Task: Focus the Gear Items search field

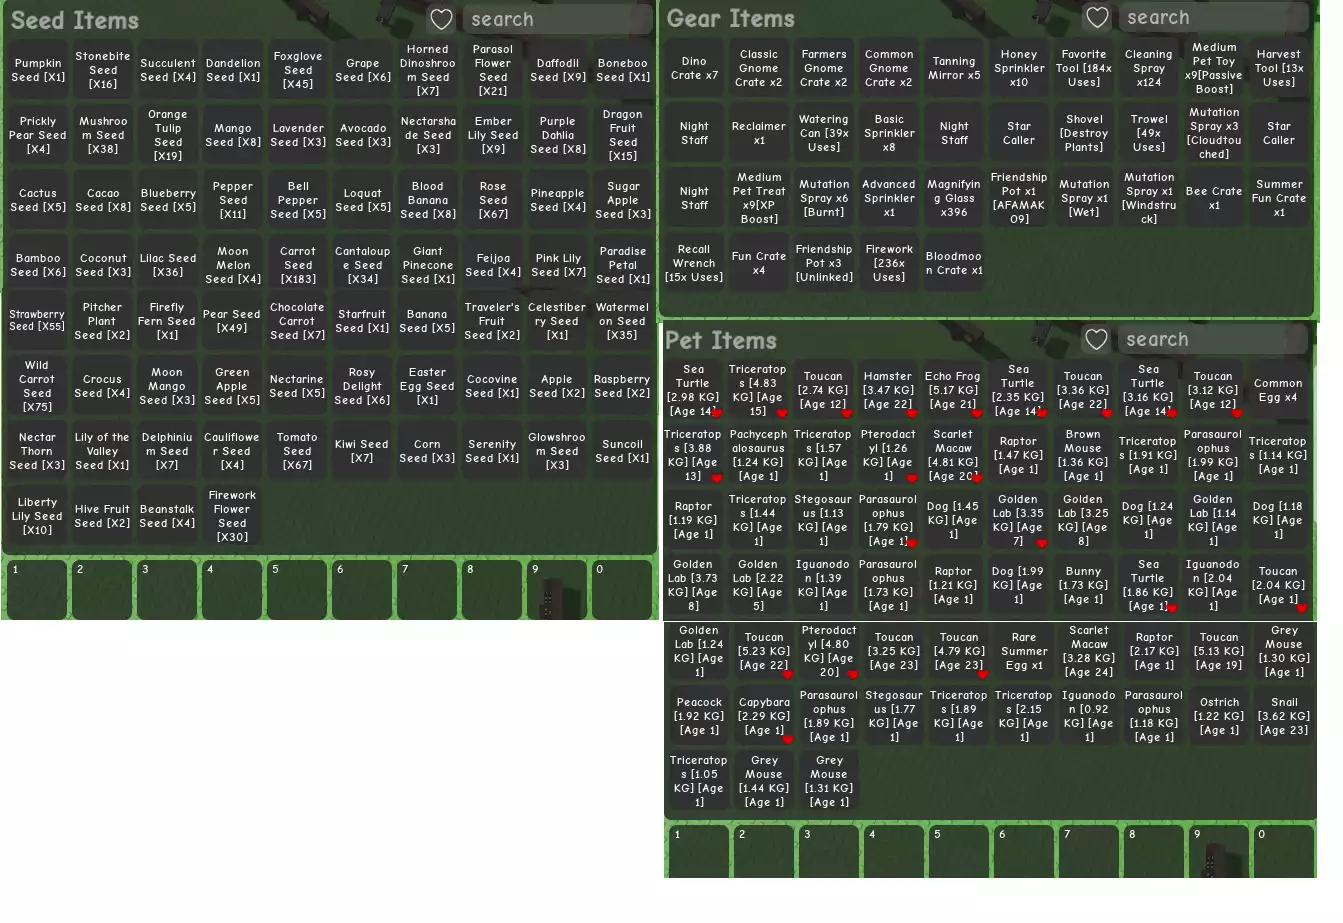Action: 1214,17
